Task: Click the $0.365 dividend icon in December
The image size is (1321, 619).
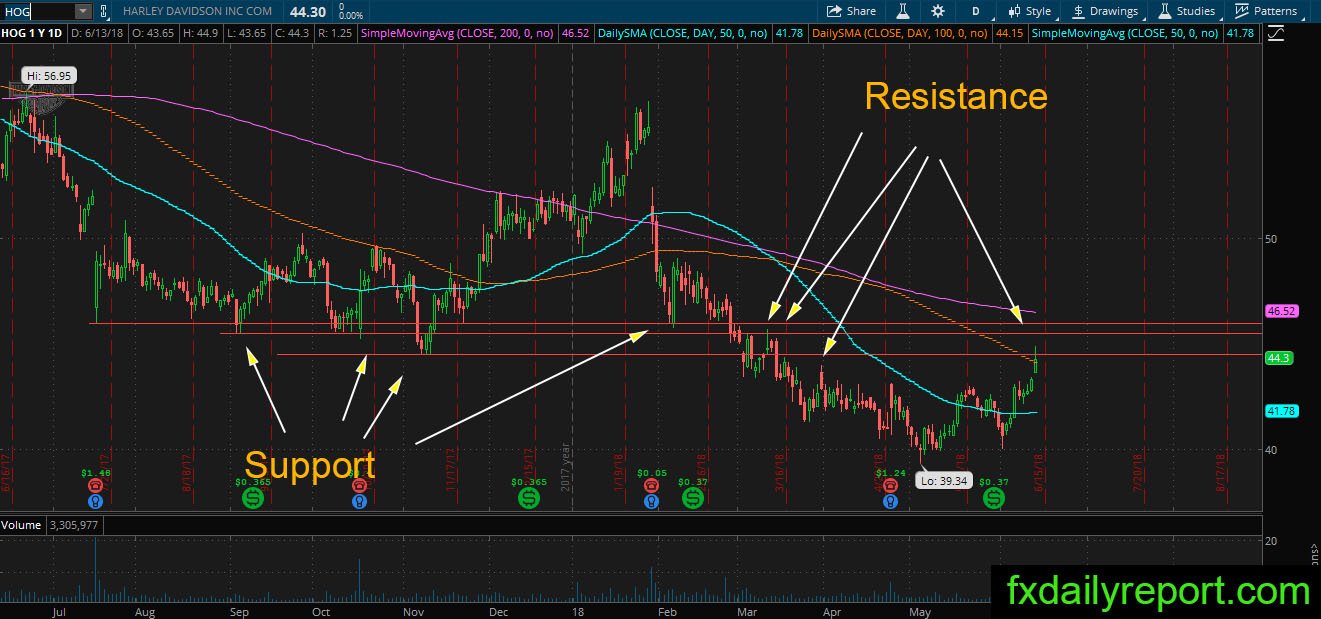Action: pos(528,497)
